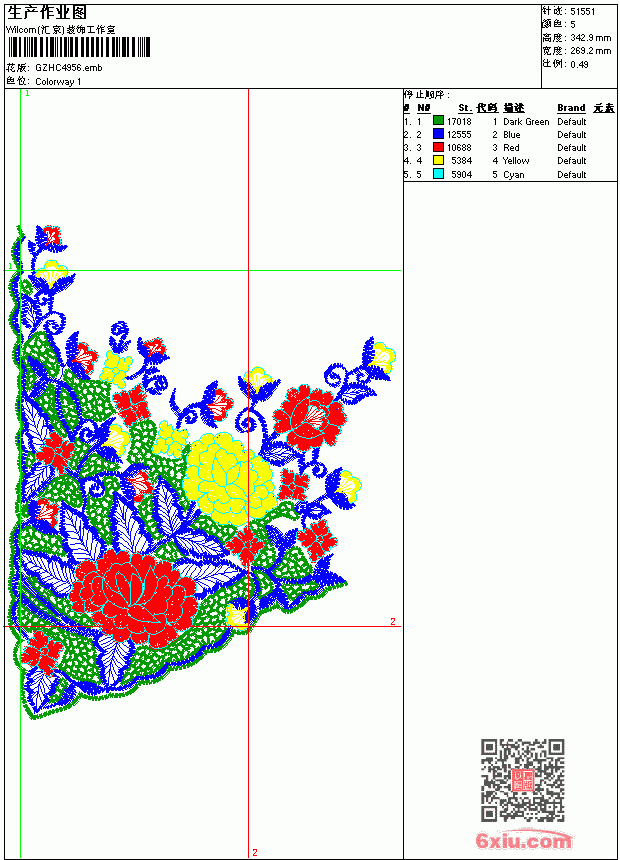Click the red marker number 2 at bottom

pos(255,852)
